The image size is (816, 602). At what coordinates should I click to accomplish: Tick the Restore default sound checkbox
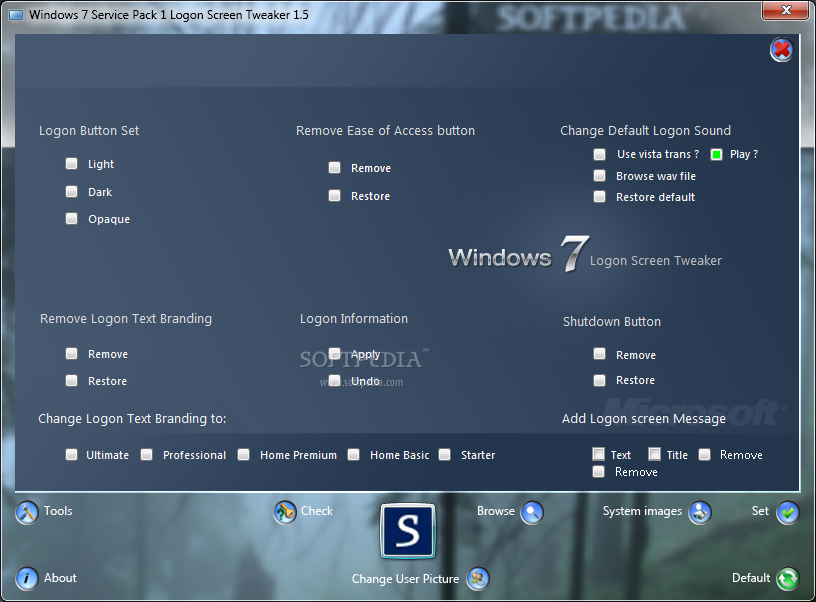point(600,197)
